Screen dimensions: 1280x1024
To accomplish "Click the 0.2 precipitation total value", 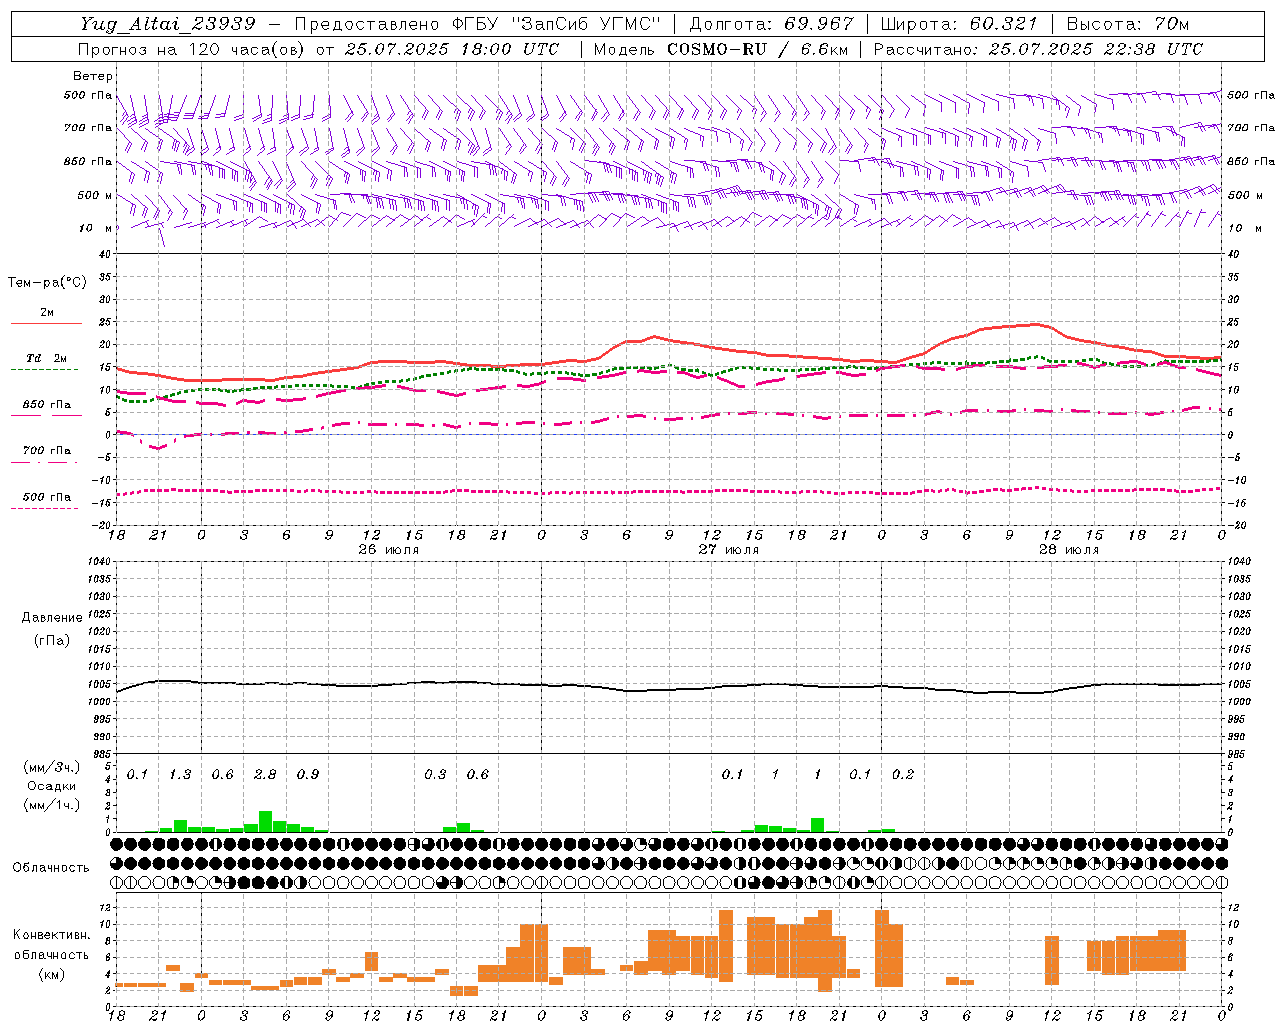I will coord(903,775).
